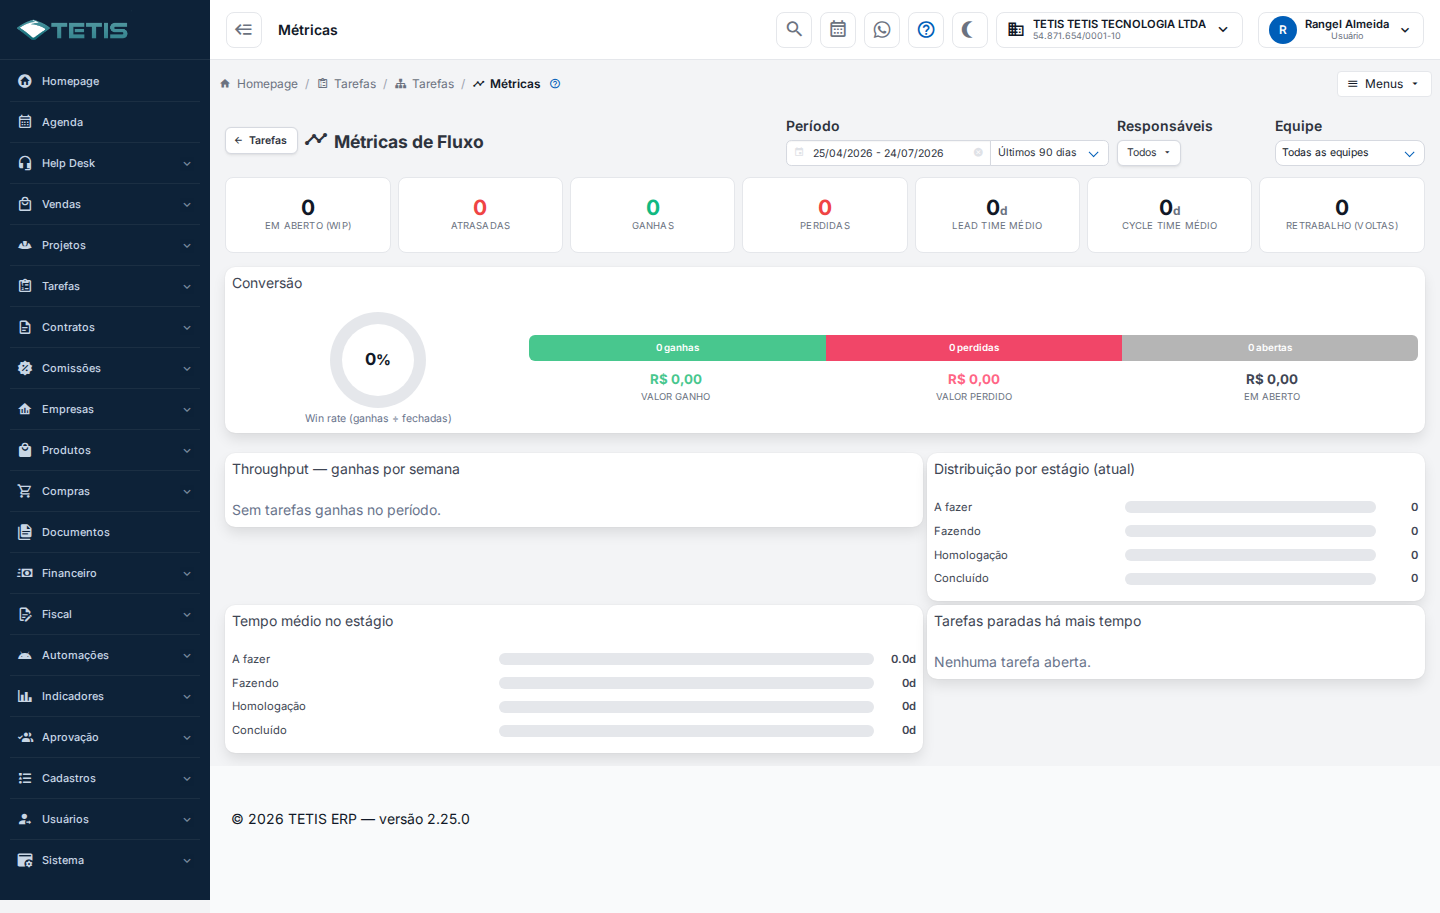Click the gray 0 abertas bar segment
1440x913 pixels.
pyautogui.click(x=1270, y=348)
